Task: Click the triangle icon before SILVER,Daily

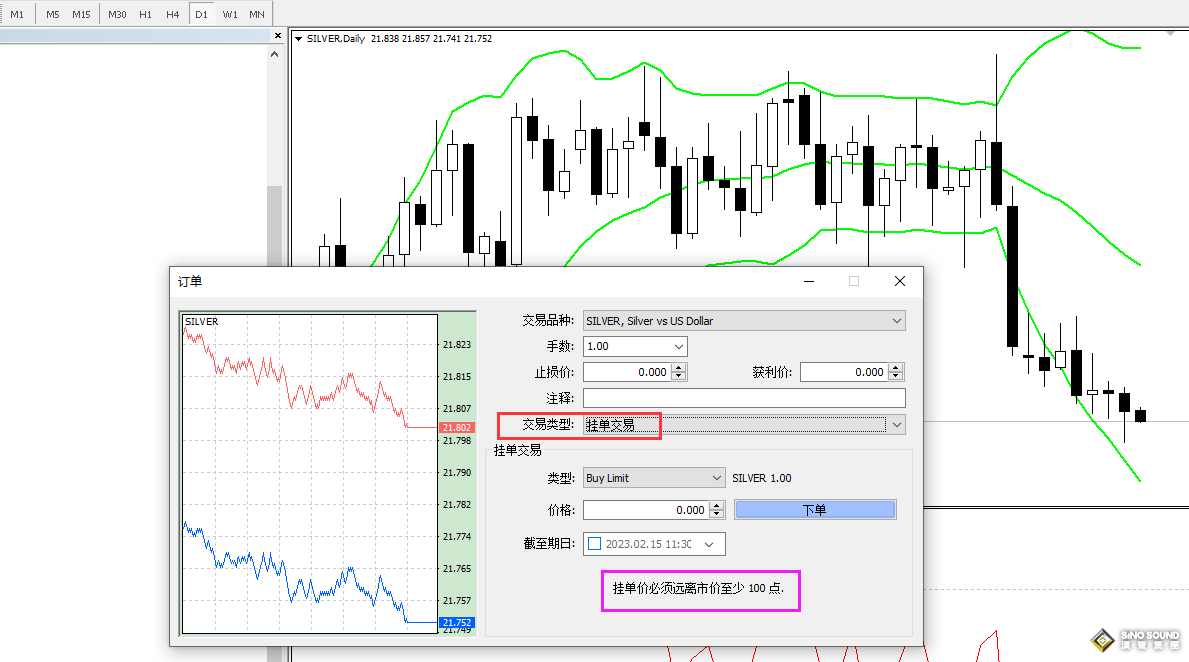Action: [299, 39]
